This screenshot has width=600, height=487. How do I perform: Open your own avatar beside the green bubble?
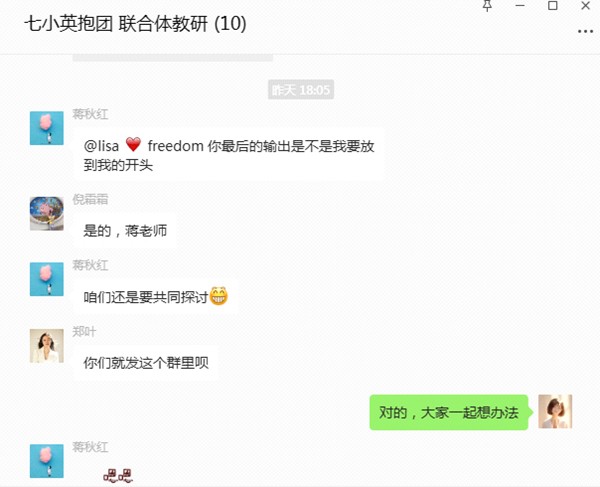[x=555, y=412]
